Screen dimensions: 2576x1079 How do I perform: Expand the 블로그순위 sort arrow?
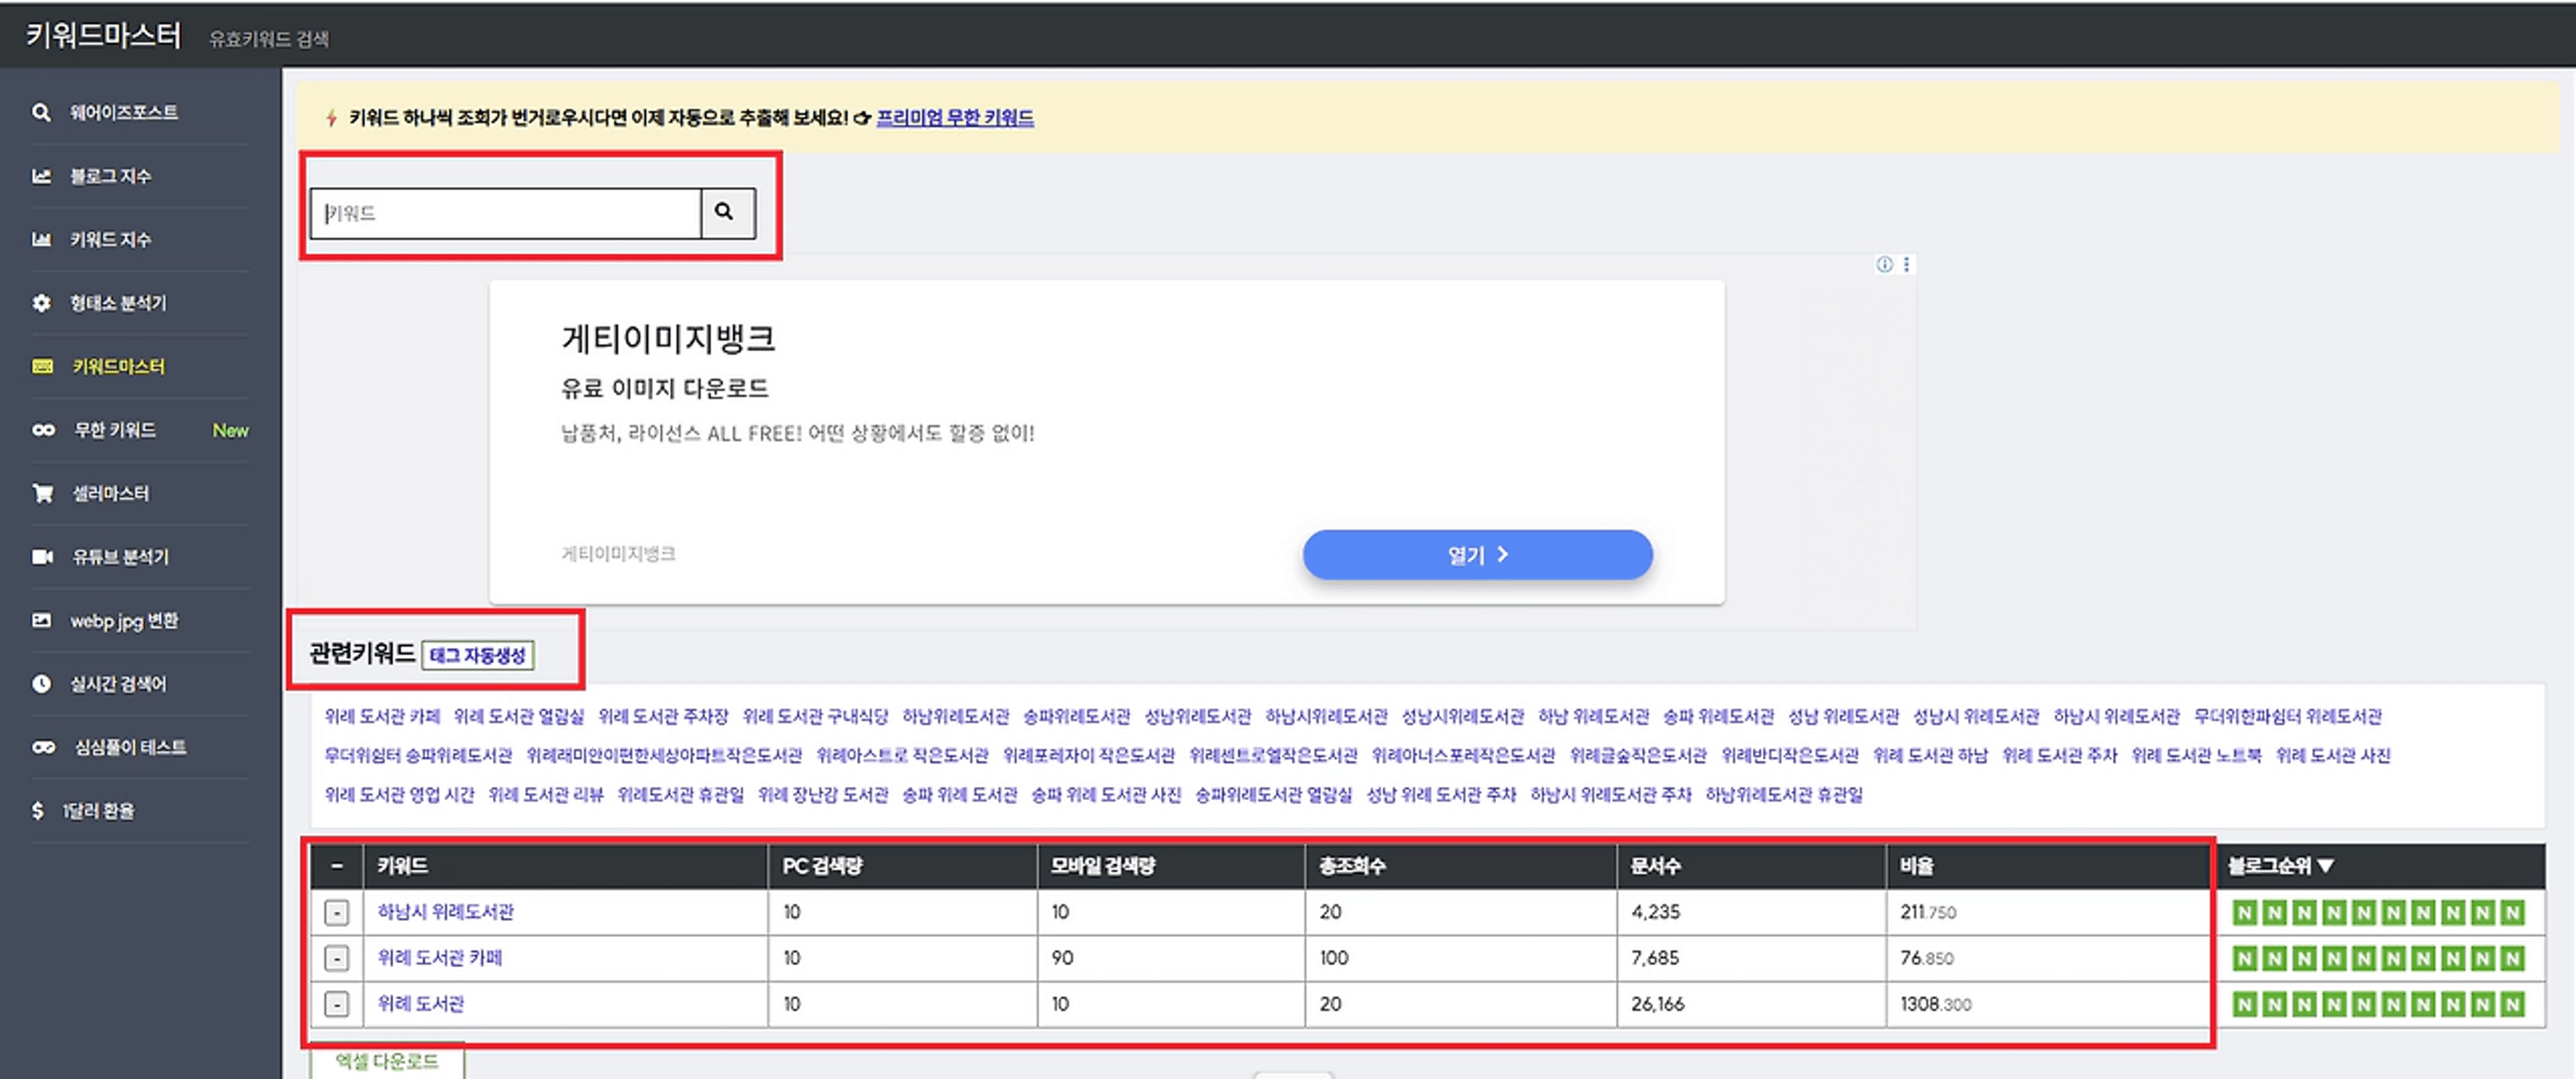click(x=2326, y=866)
